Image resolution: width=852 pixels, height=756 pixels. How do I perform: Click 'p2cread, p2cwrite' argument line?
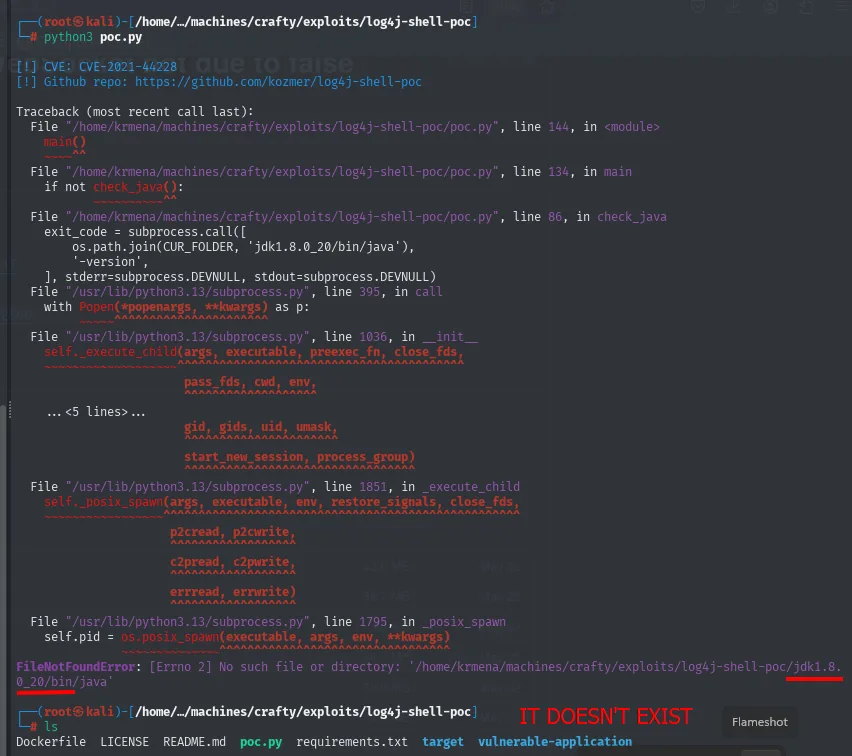click(x=233, y=532)
